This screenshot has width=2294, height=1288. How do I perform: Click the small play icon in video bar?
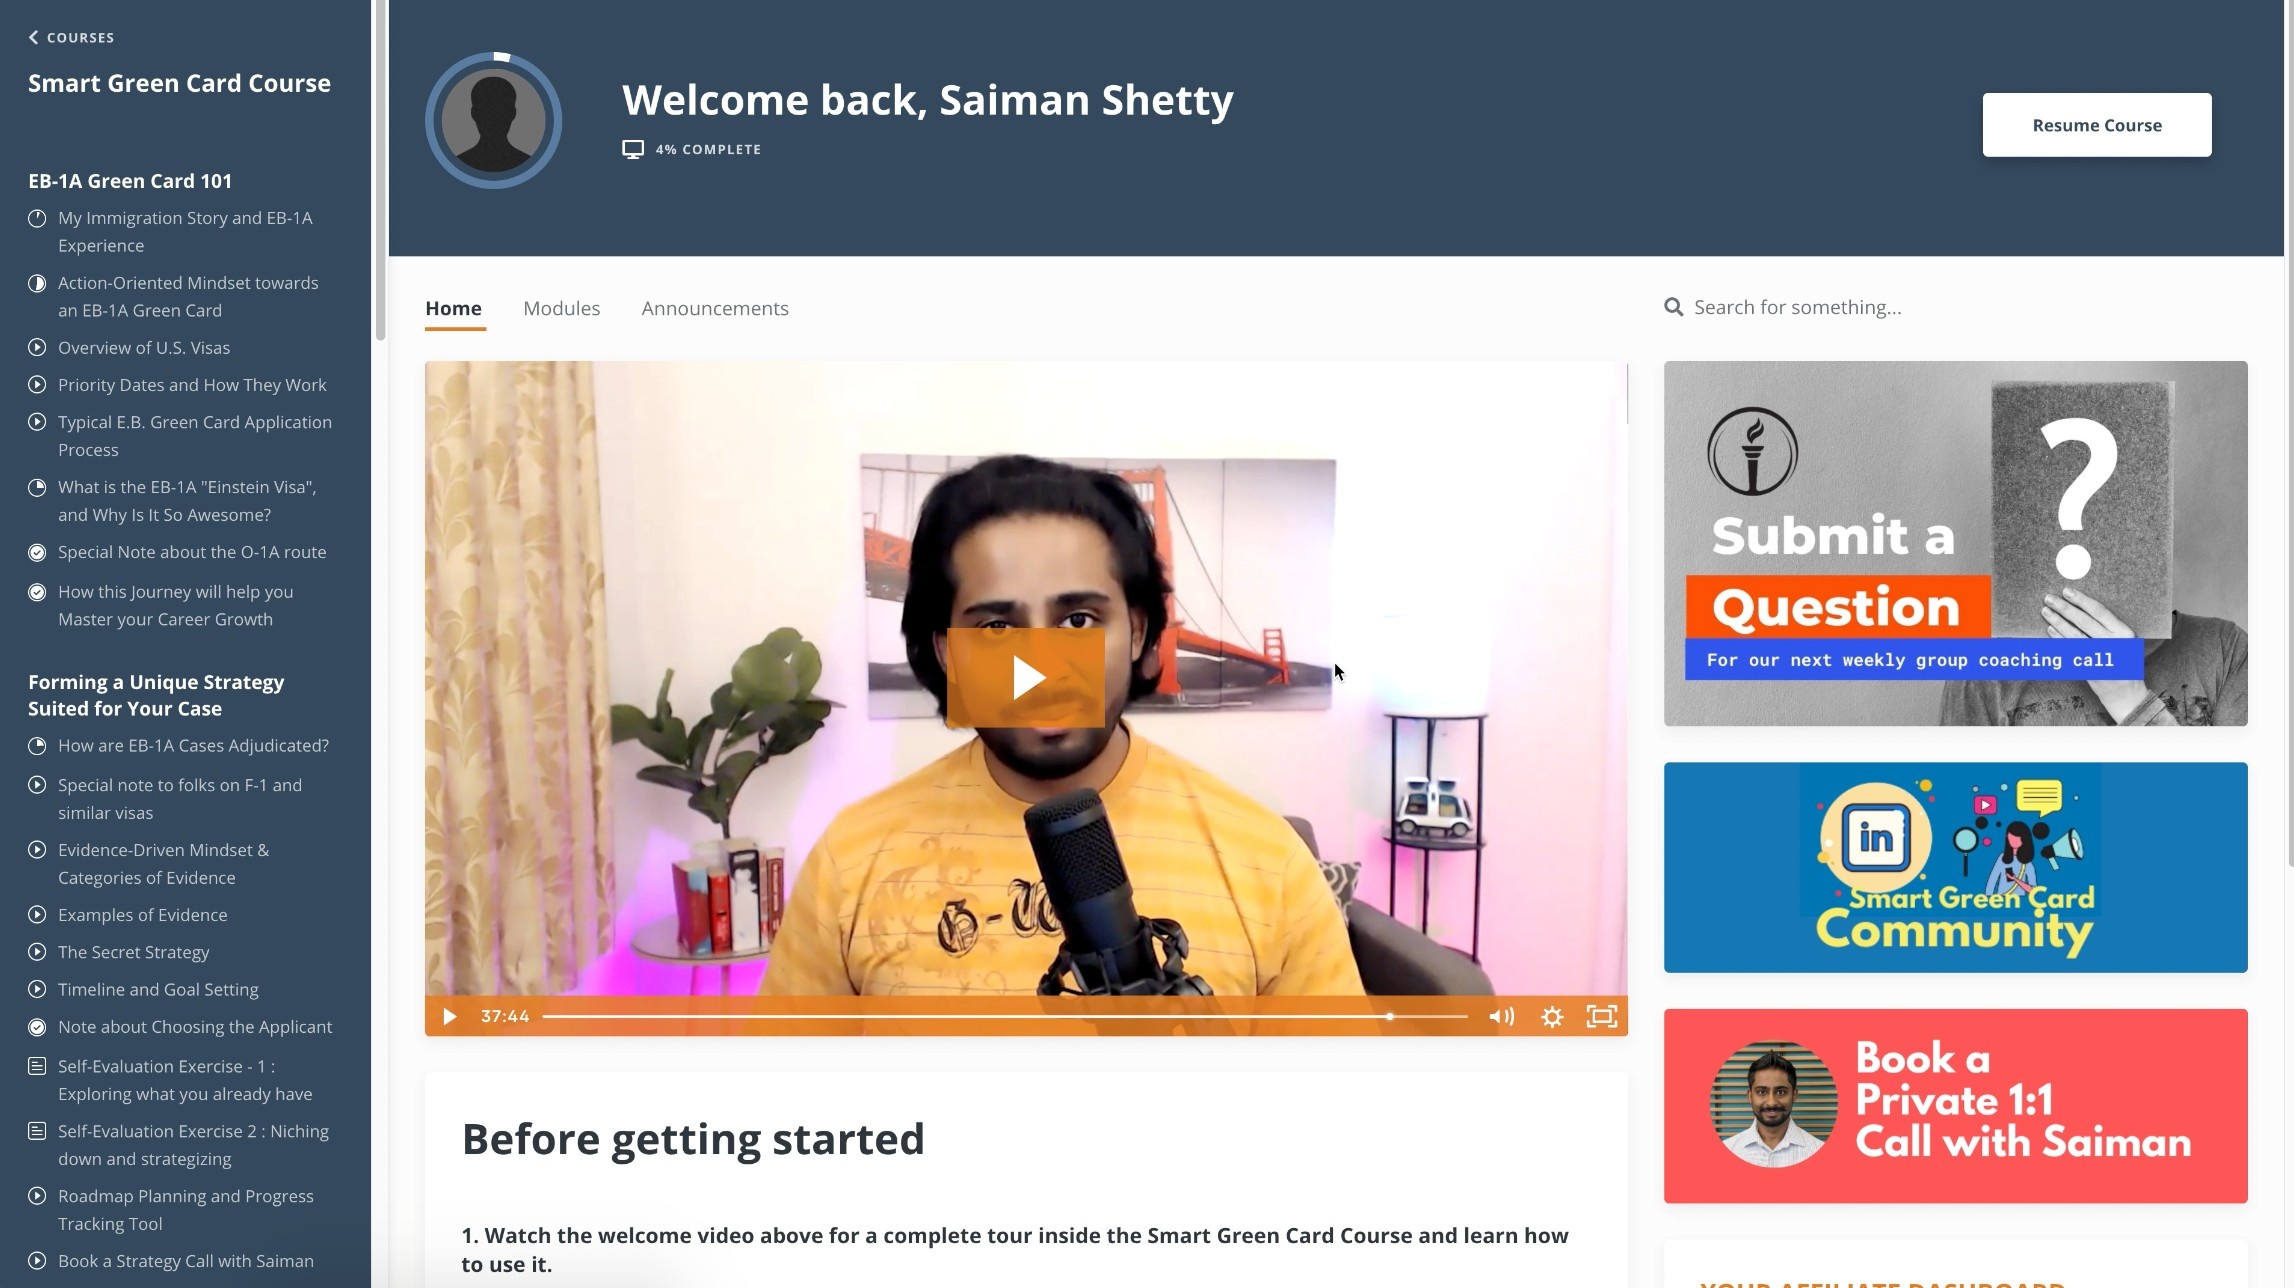pos(449,1017)
